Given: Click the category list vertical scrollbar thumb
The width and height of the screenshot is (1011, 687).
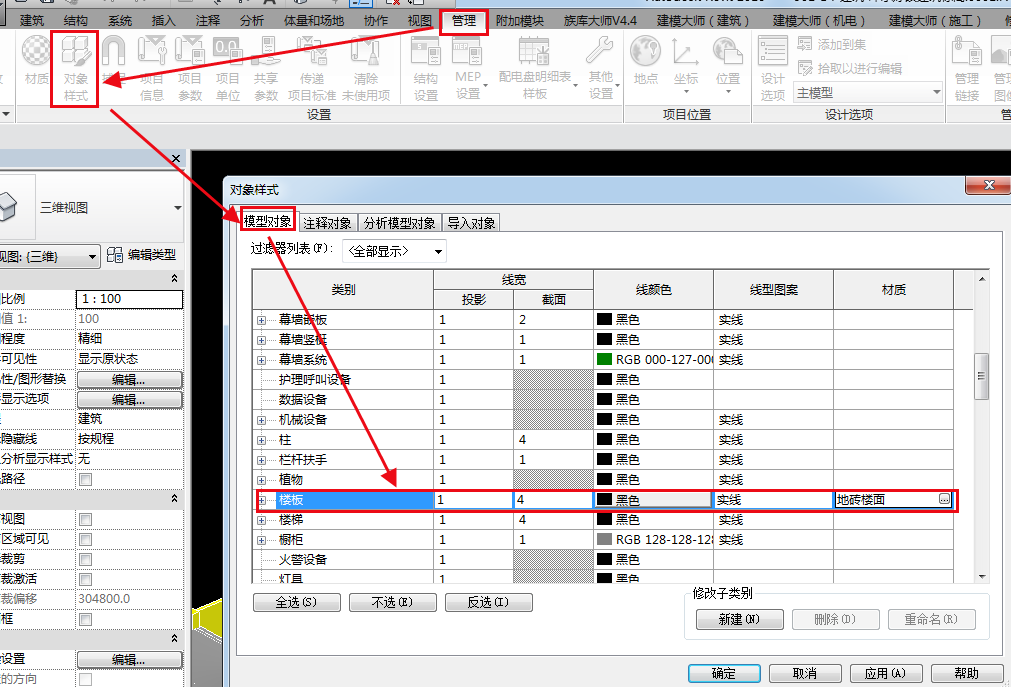Looking at the screenshot, I should click(981, 377).
